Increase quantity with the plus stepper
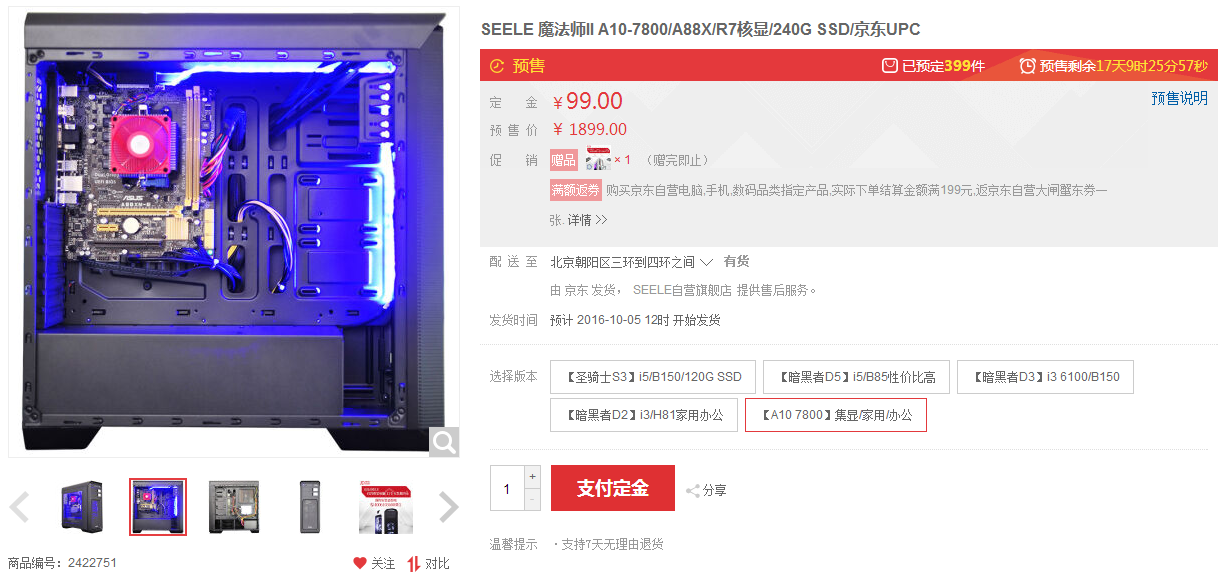This screenshot has width=1223, height=584. click(532, 477)
